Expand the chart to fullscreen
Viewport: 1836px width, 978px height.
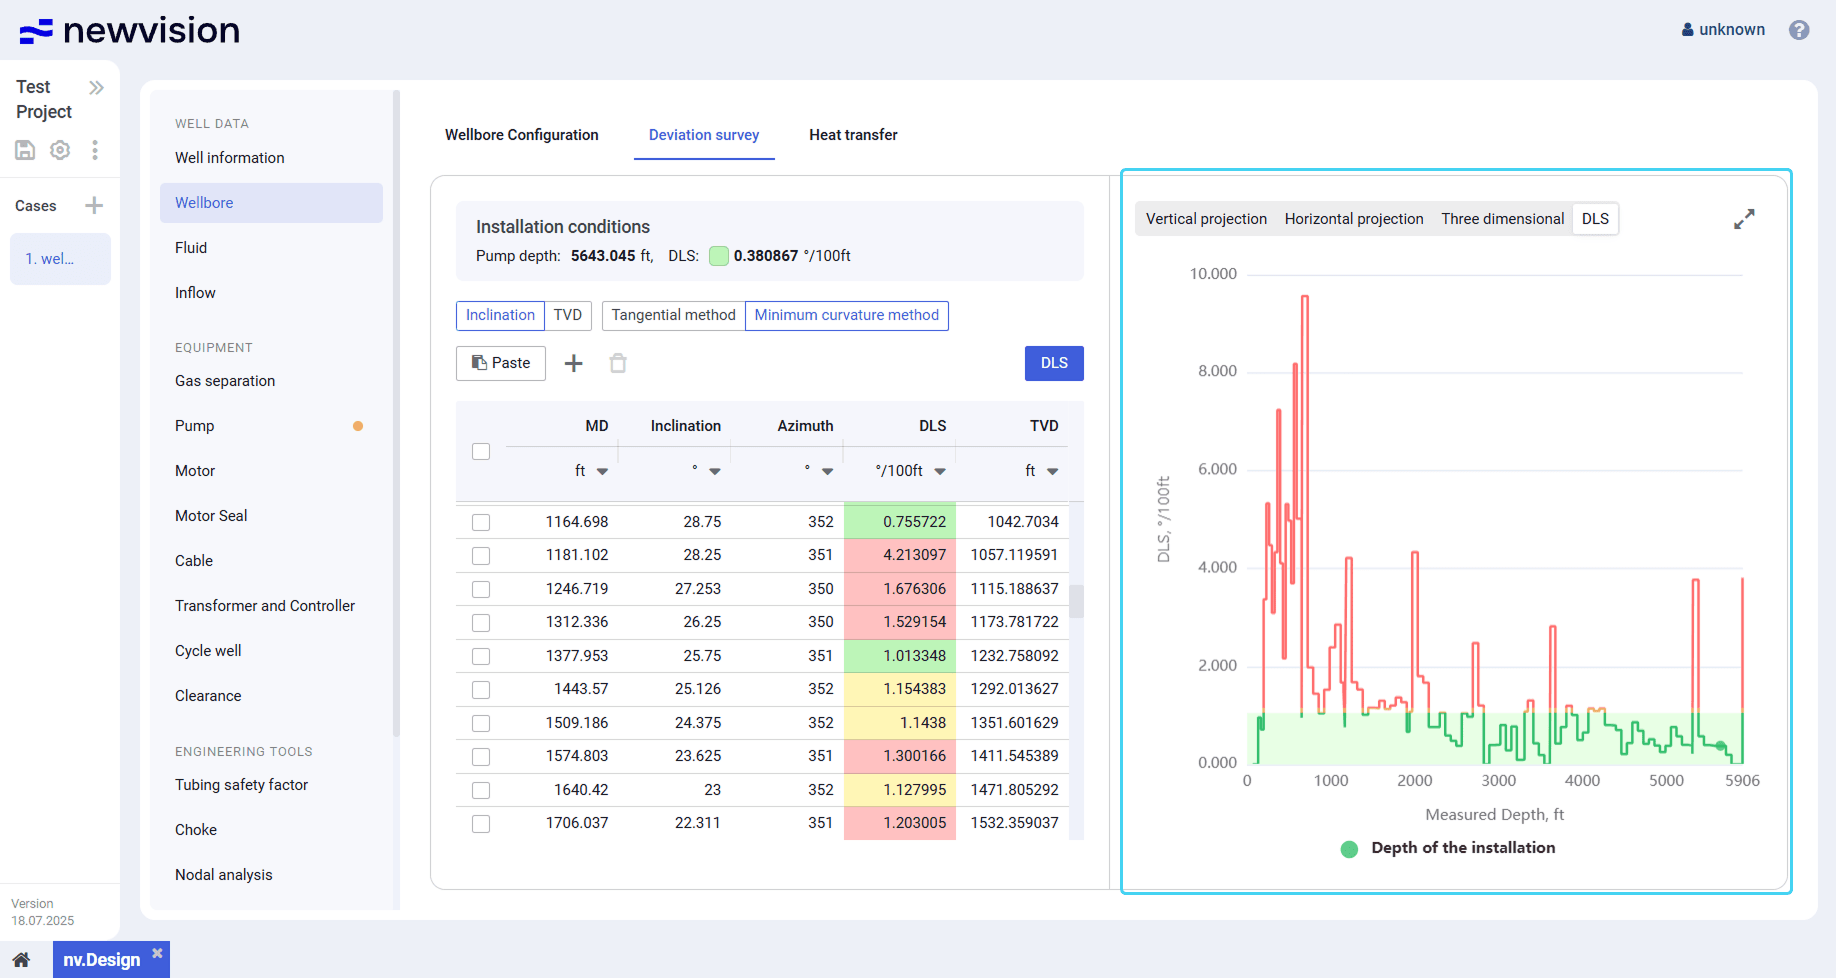pos(1744,219)
